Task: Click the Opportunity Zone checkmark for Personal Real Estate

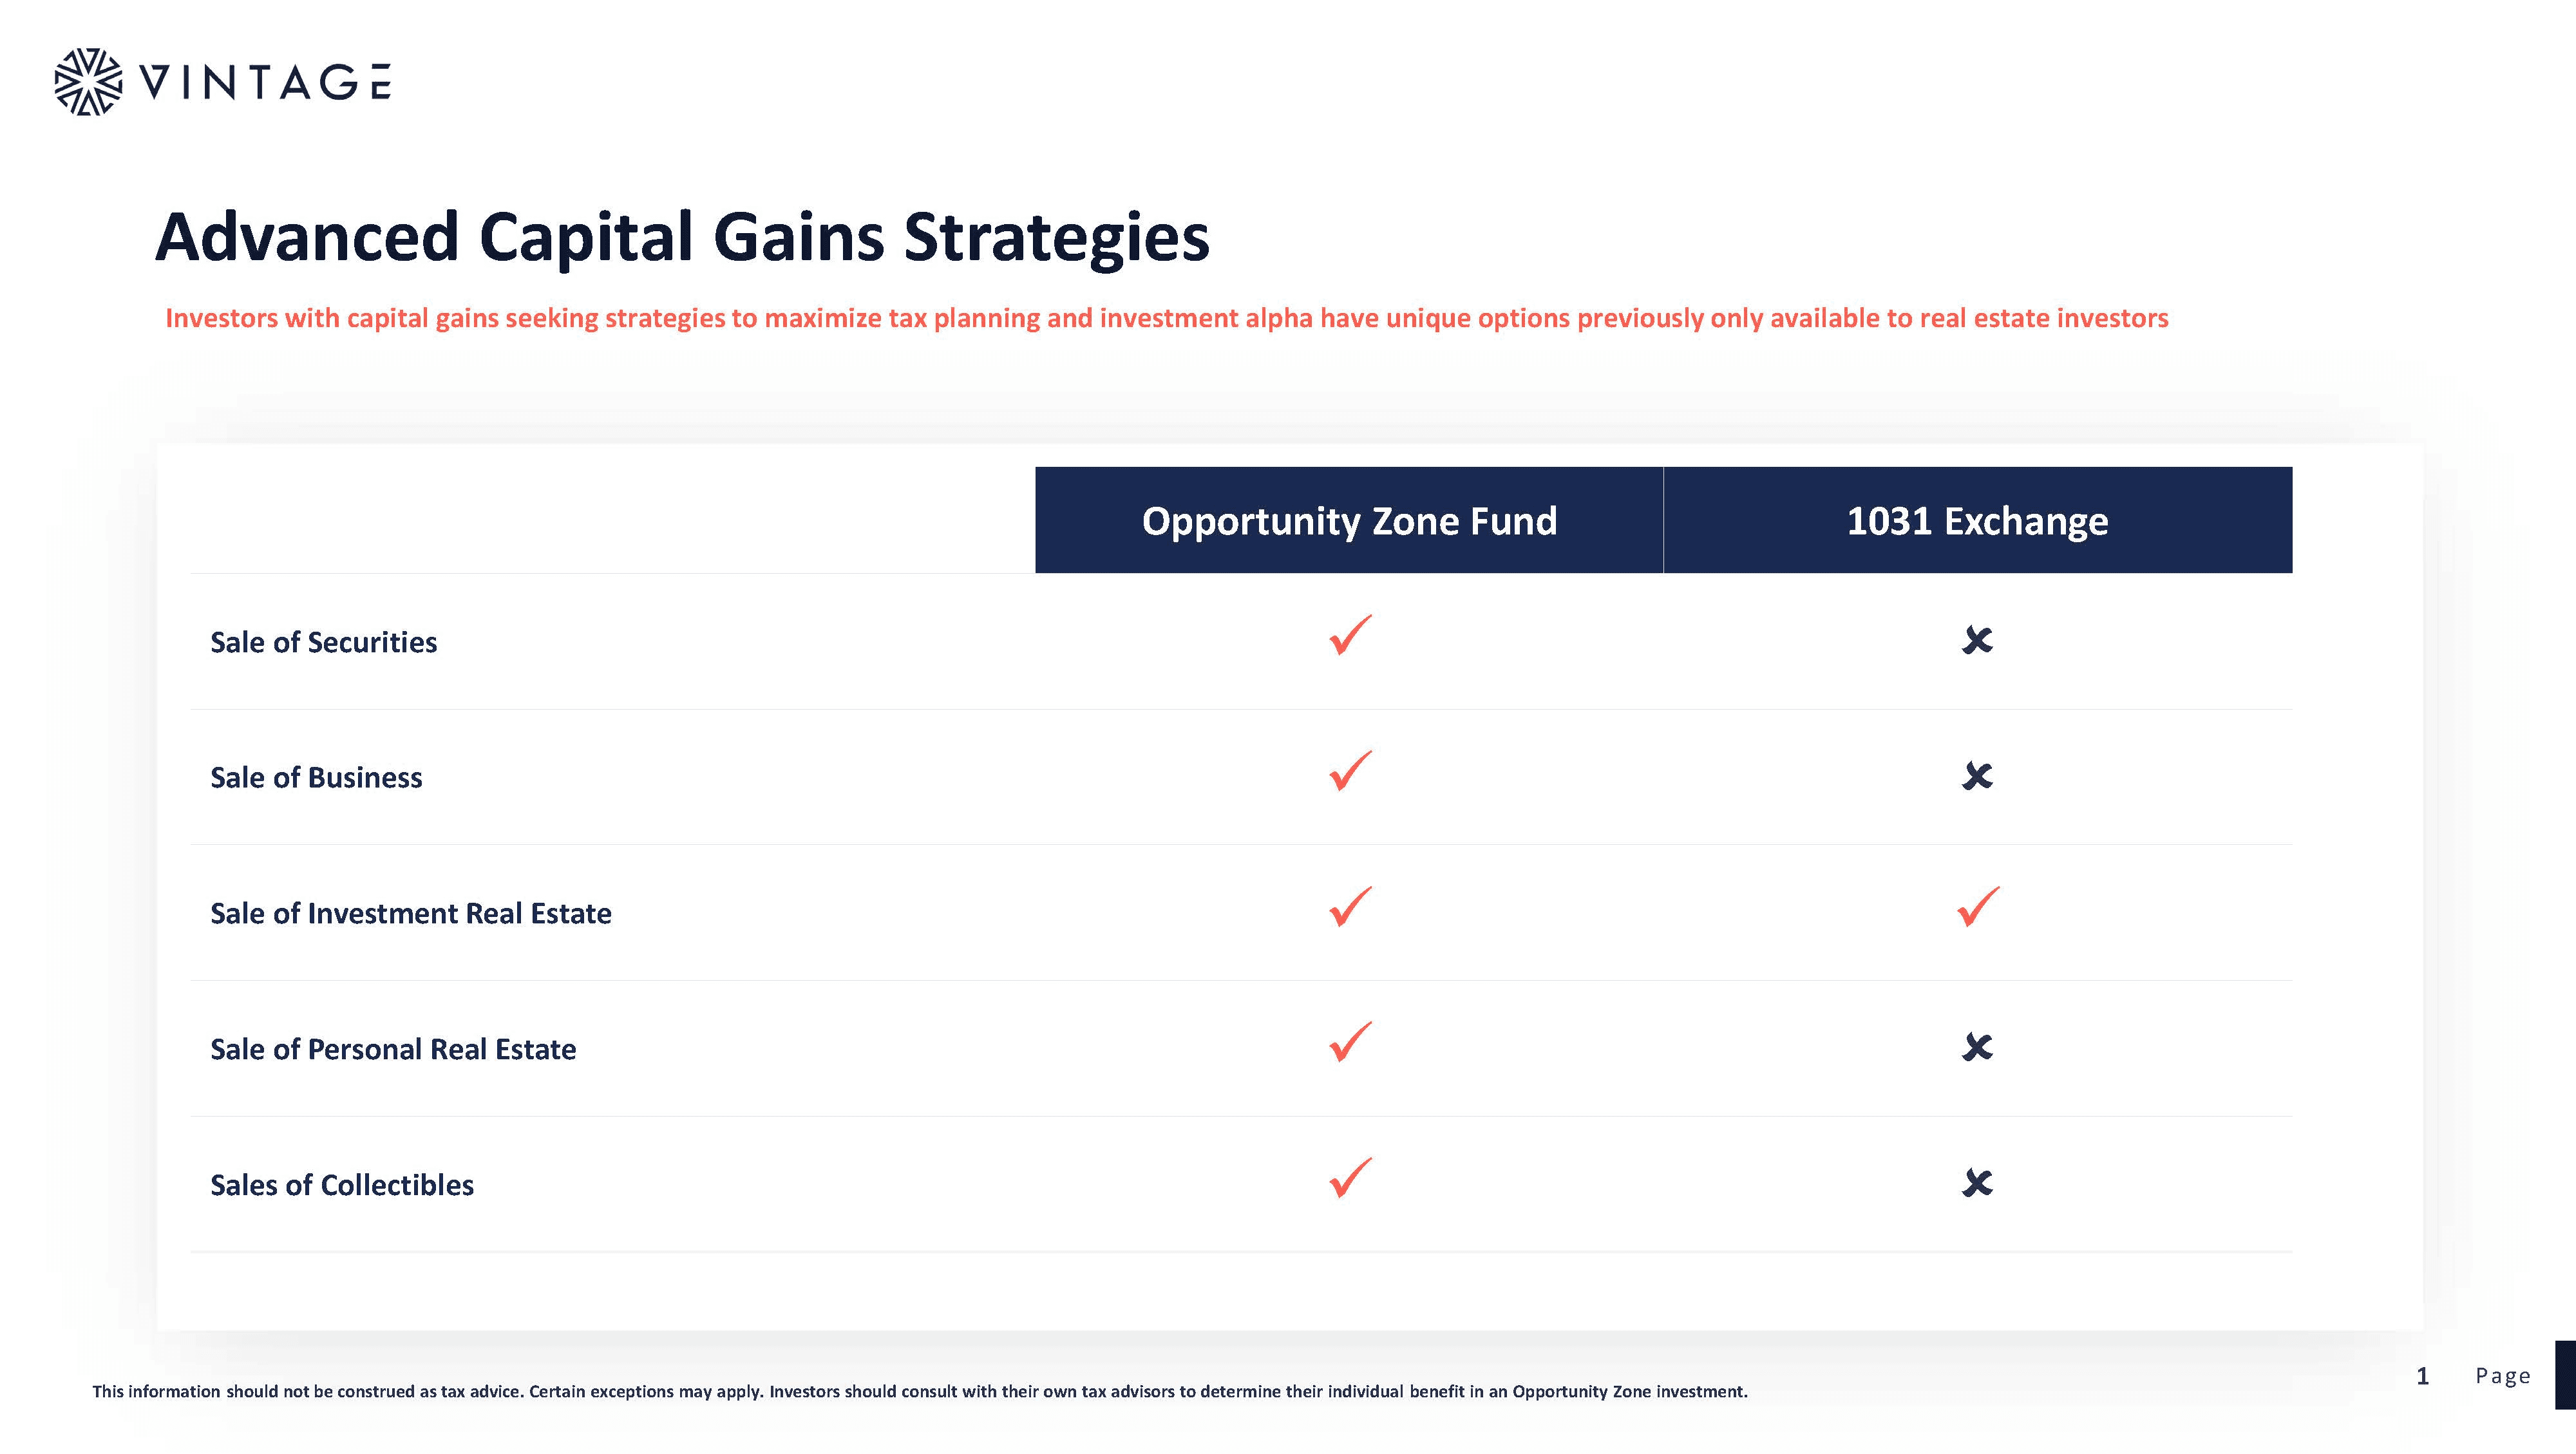Action: pyautogui.click(x=1350, y=1042)
